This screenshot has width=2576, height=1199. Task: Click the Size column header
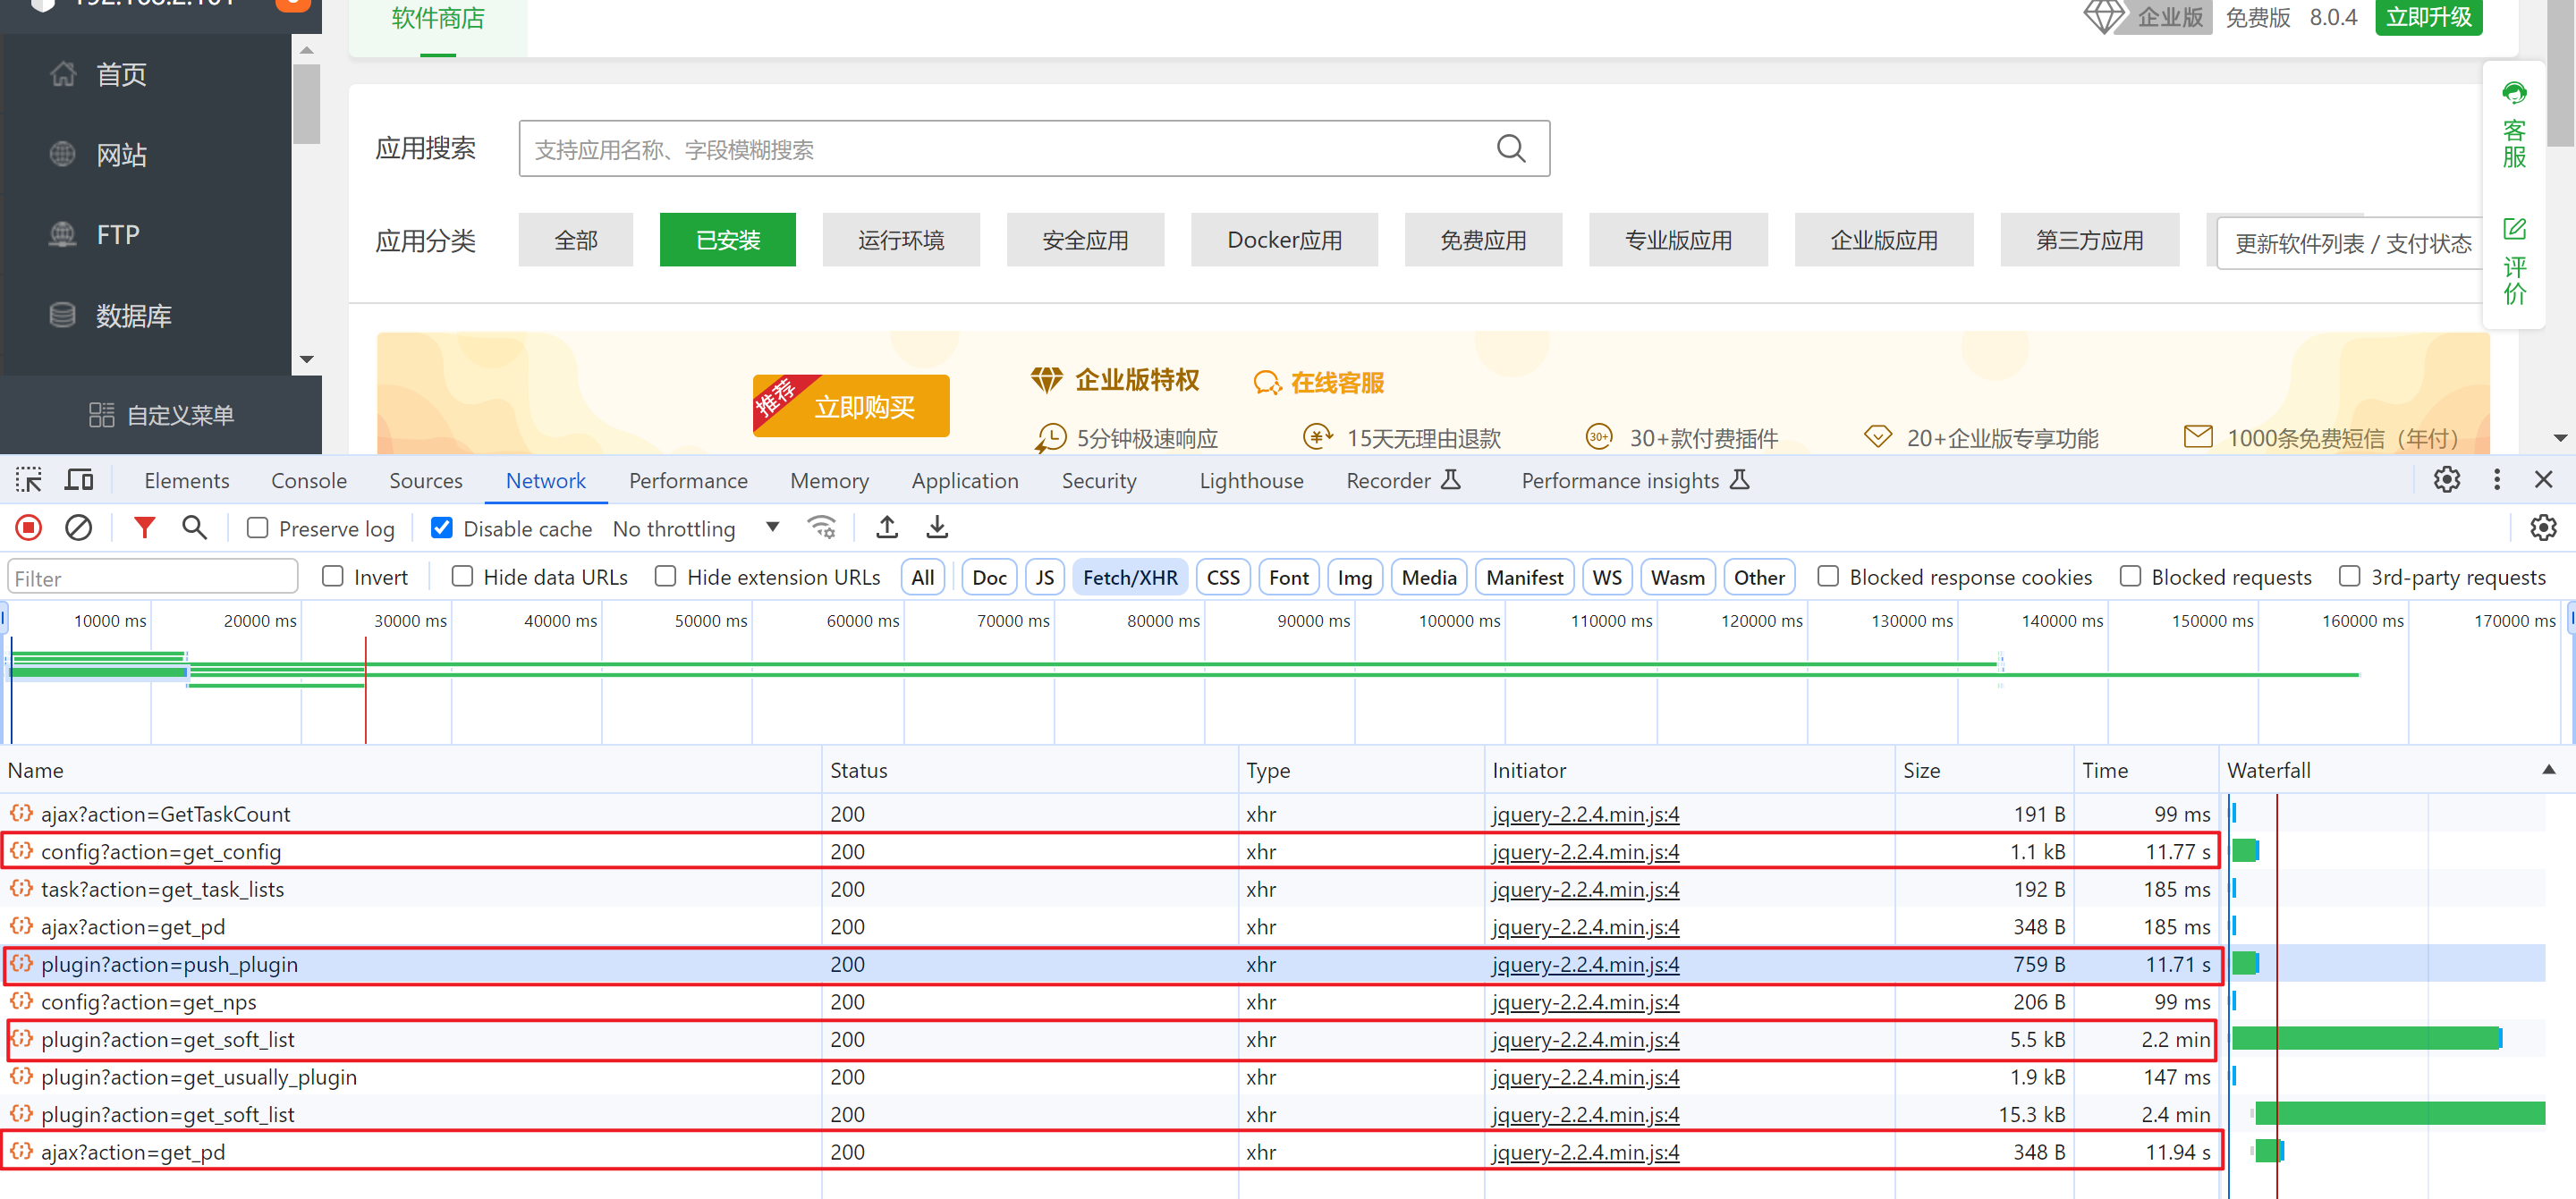(x=1984, y=770)
